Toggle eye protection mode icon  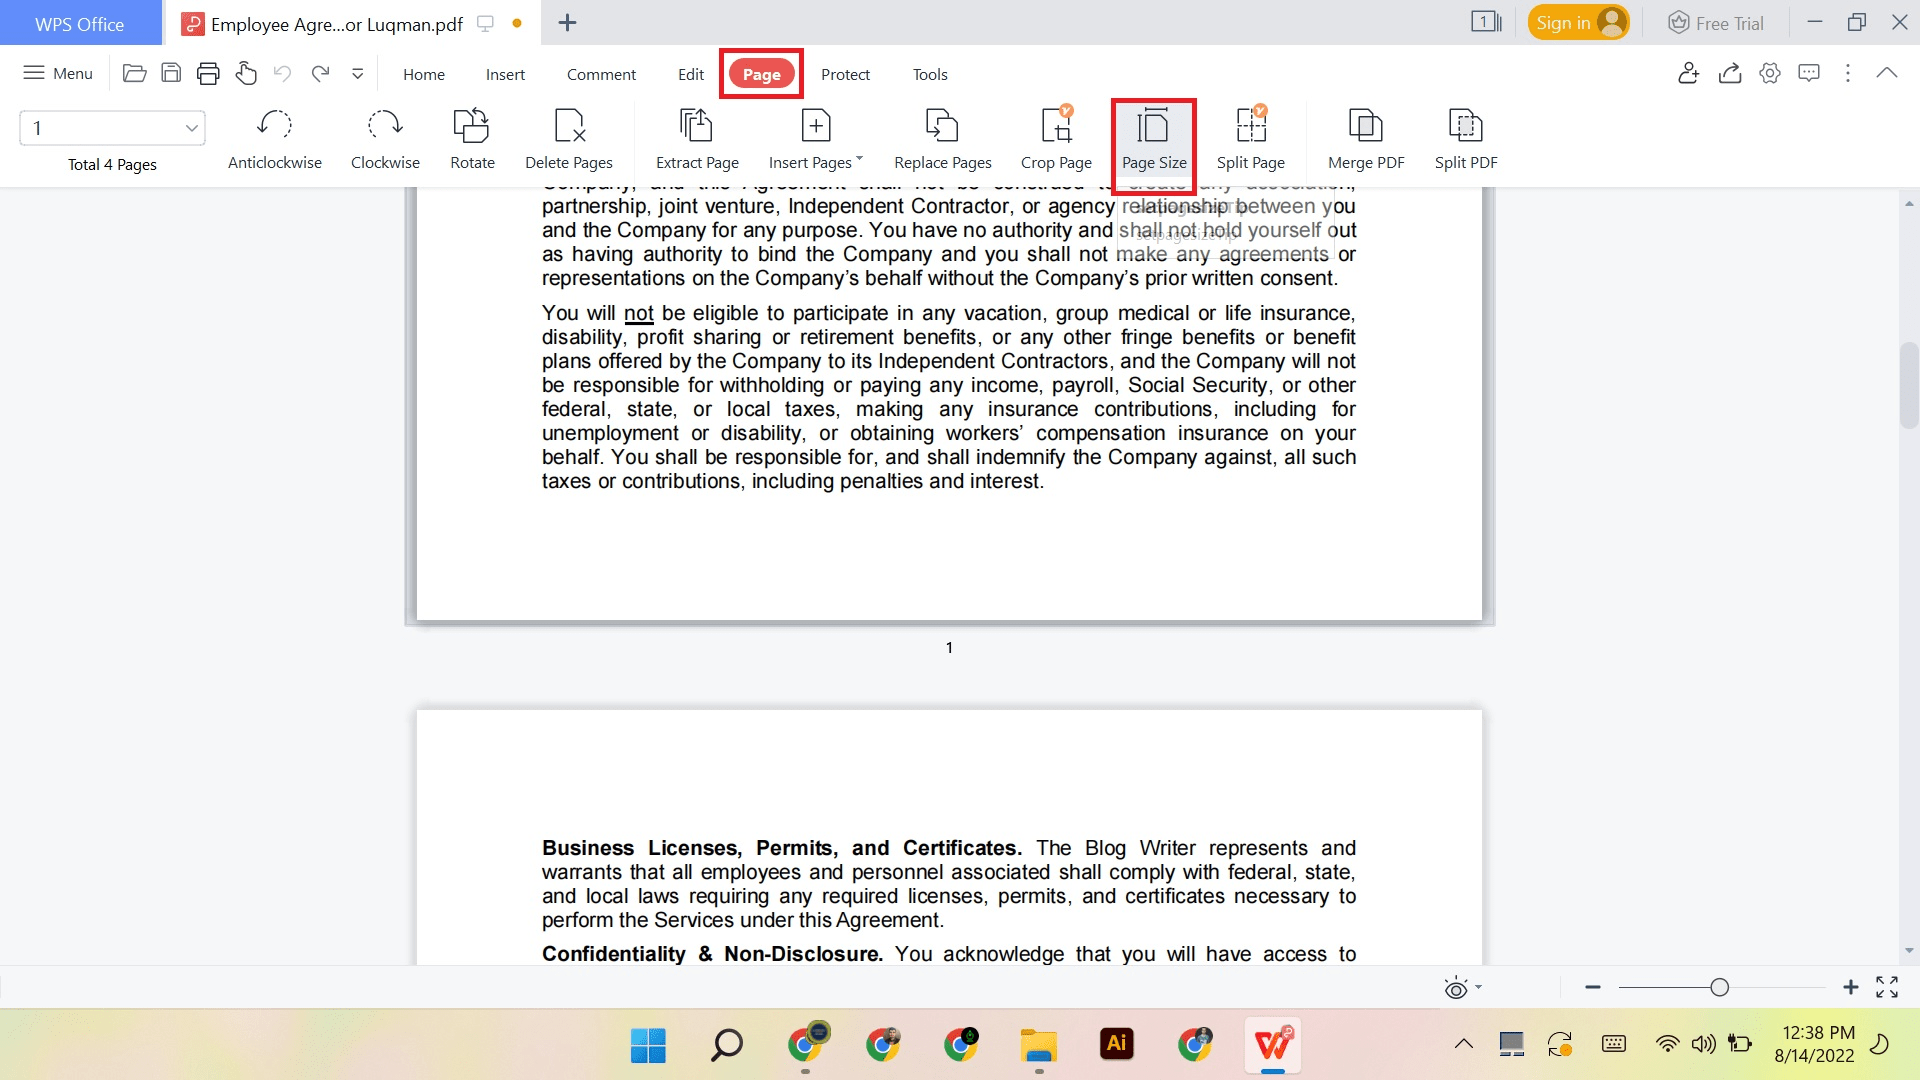point(1456,988)
